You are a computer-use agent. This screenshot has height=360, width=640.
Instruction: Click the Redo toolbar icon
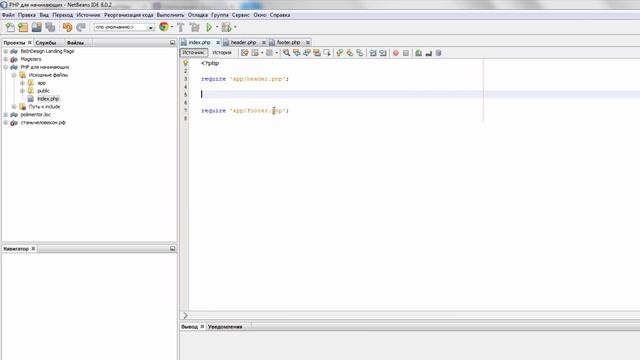[81, 27]
